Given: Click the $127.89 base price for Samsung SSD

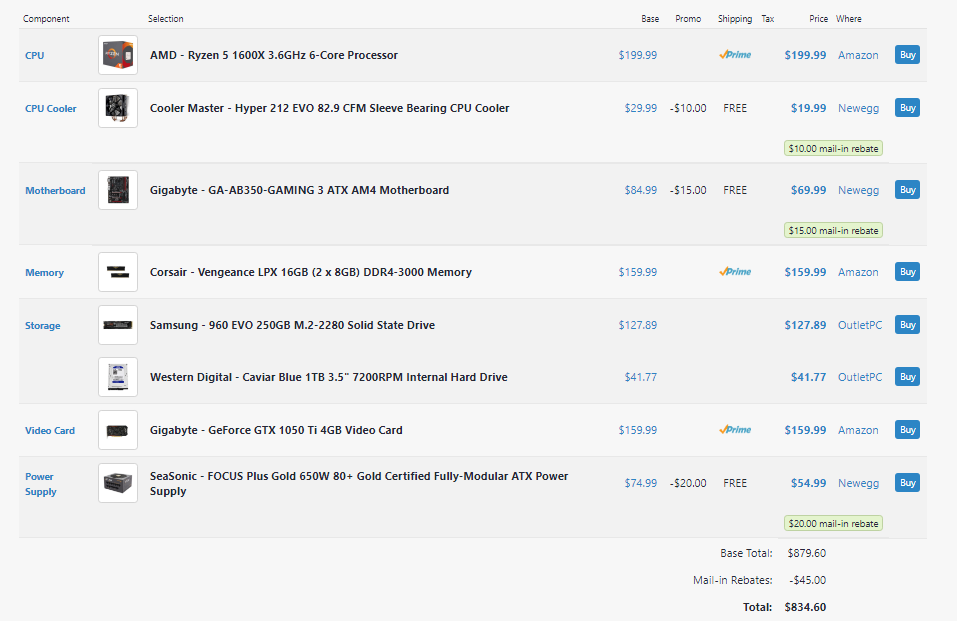Looking at the screenshot, I should click(x=638, y=325).
